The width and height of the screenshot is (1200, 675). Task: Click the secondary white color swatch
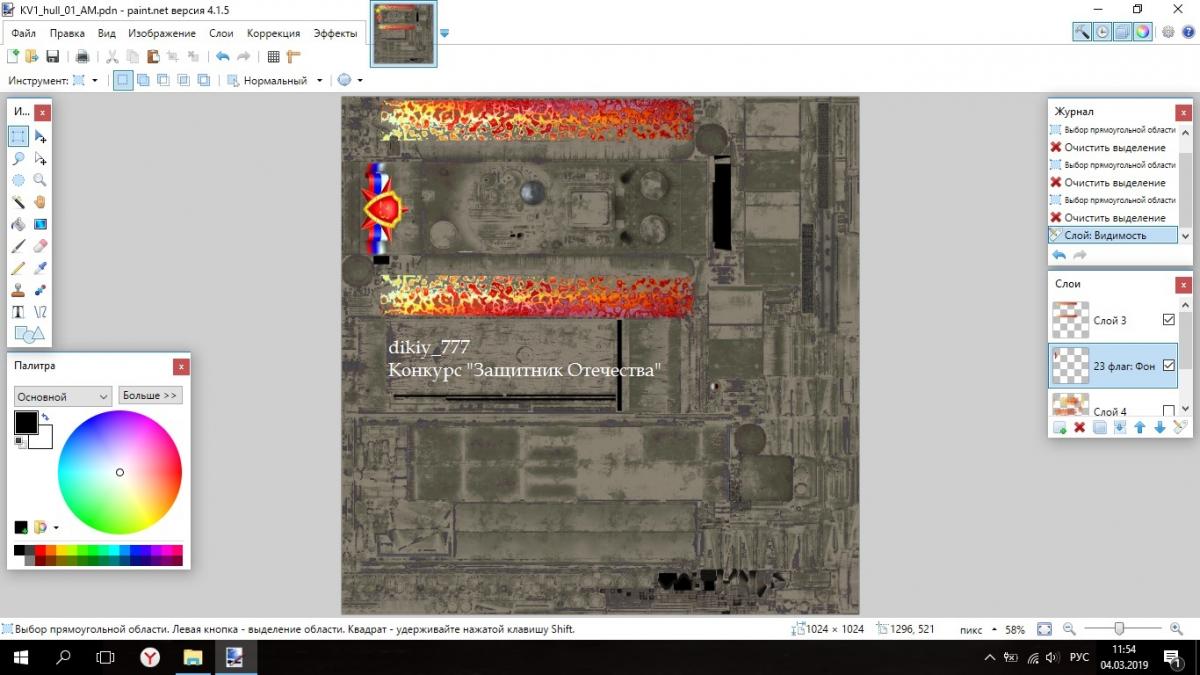click(42, 439)
